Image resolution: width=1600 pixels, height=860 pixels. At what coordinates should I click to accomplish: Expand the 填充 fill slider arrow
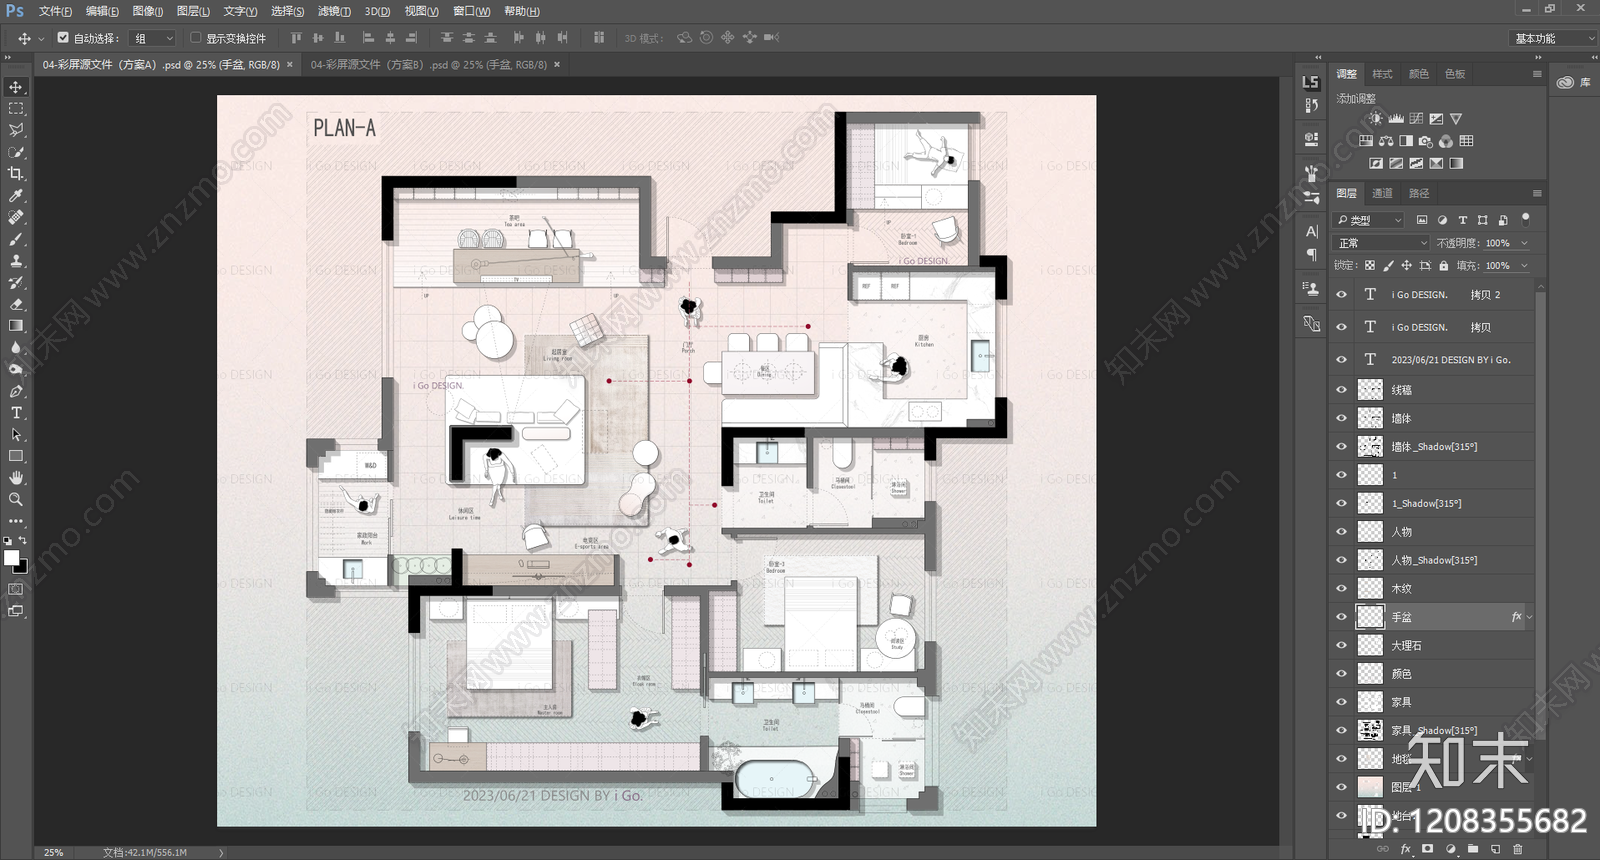tap(1525, 266)
